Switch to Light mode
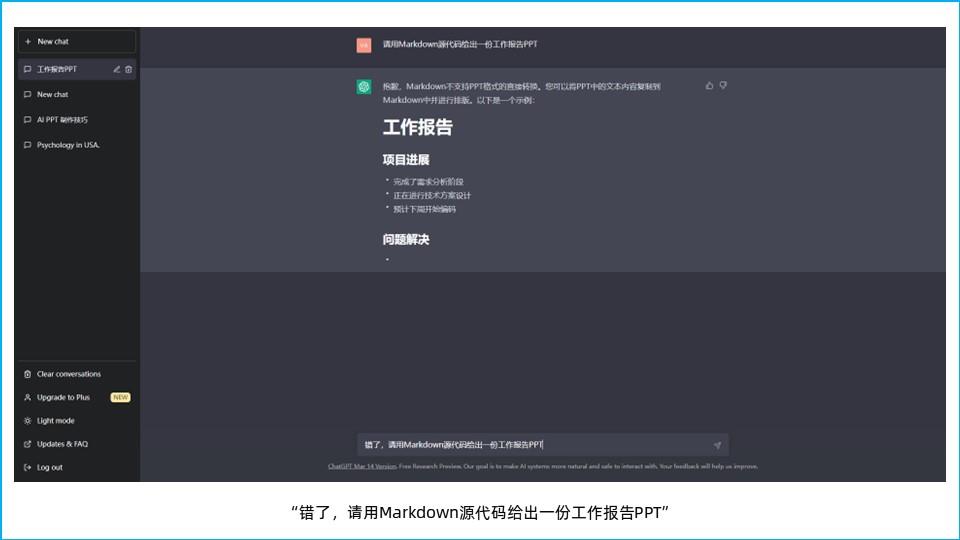Screen dimensions: 960x540 (77, 421)
